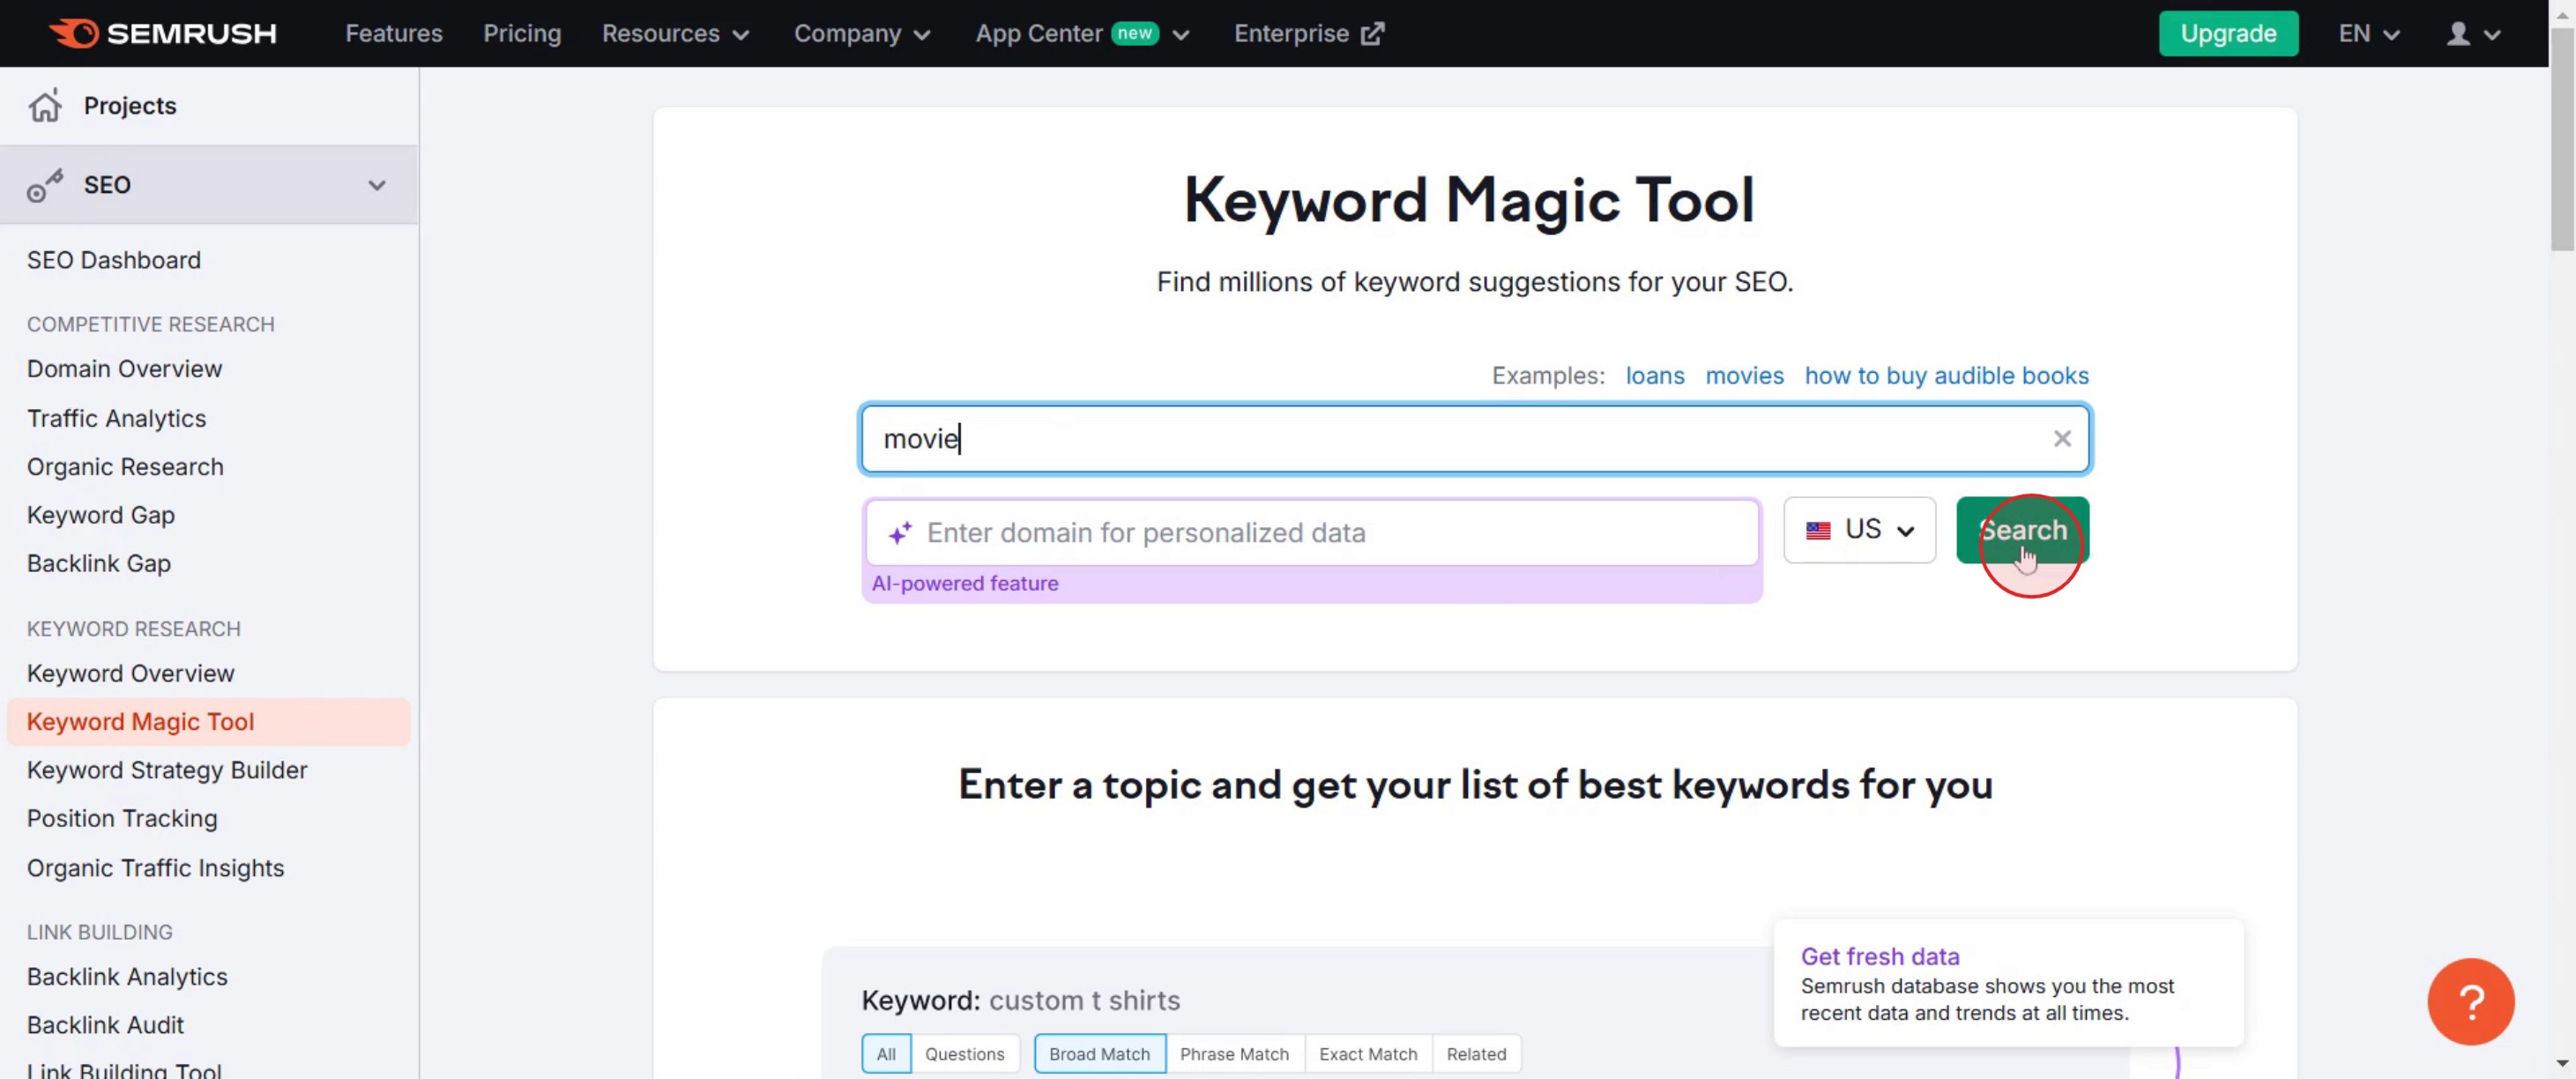Open Organic Traffic Insights
The width and height of the screenshot is (2576, 1079).
(155, 868)
